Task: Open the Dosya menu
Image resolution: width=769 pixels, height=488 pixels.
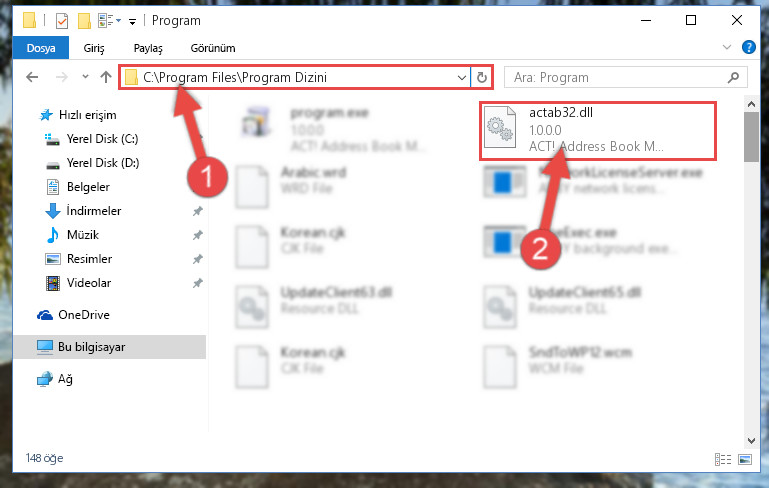Action: pos(41,48)
